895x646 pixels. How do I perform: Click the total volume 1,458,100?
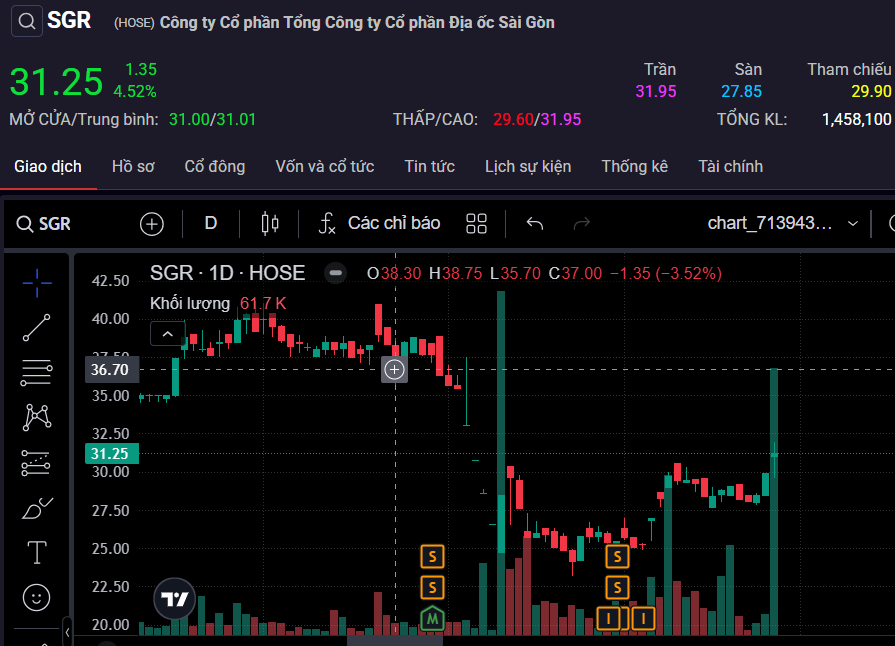tap(856, 119)
